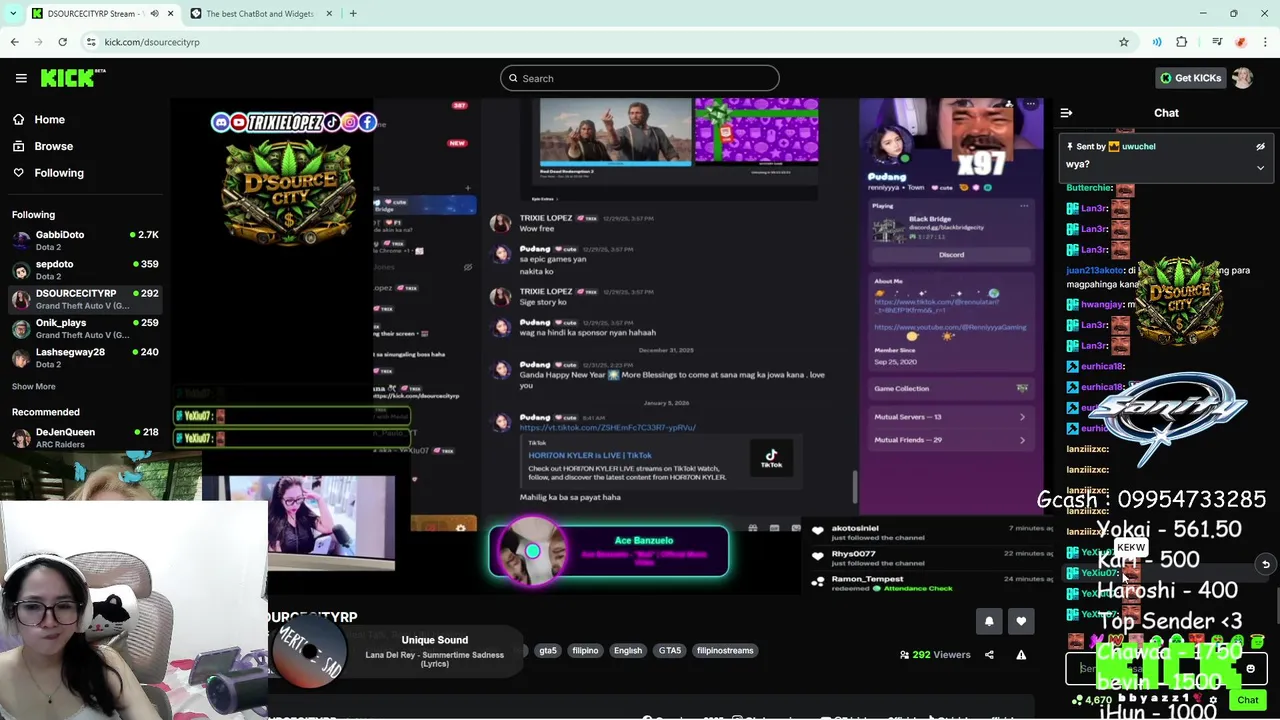Click the filipino tag
The width and height of the screenshot is (1280, 720).
(585, 650)
